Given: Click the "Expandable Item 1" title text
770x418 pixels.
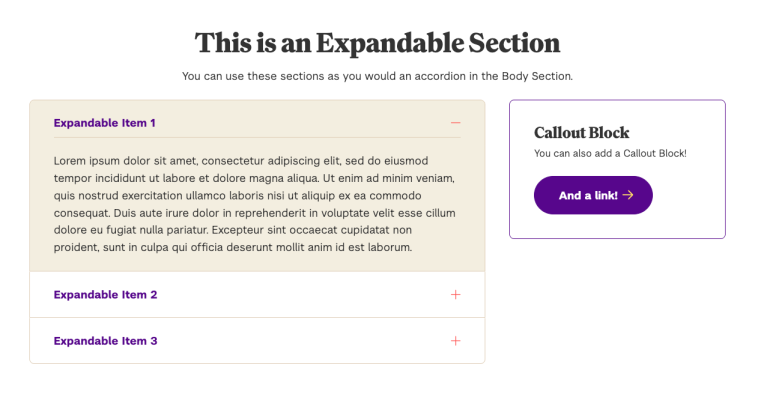Looking at the screenshot, I should tap(105, 123).
